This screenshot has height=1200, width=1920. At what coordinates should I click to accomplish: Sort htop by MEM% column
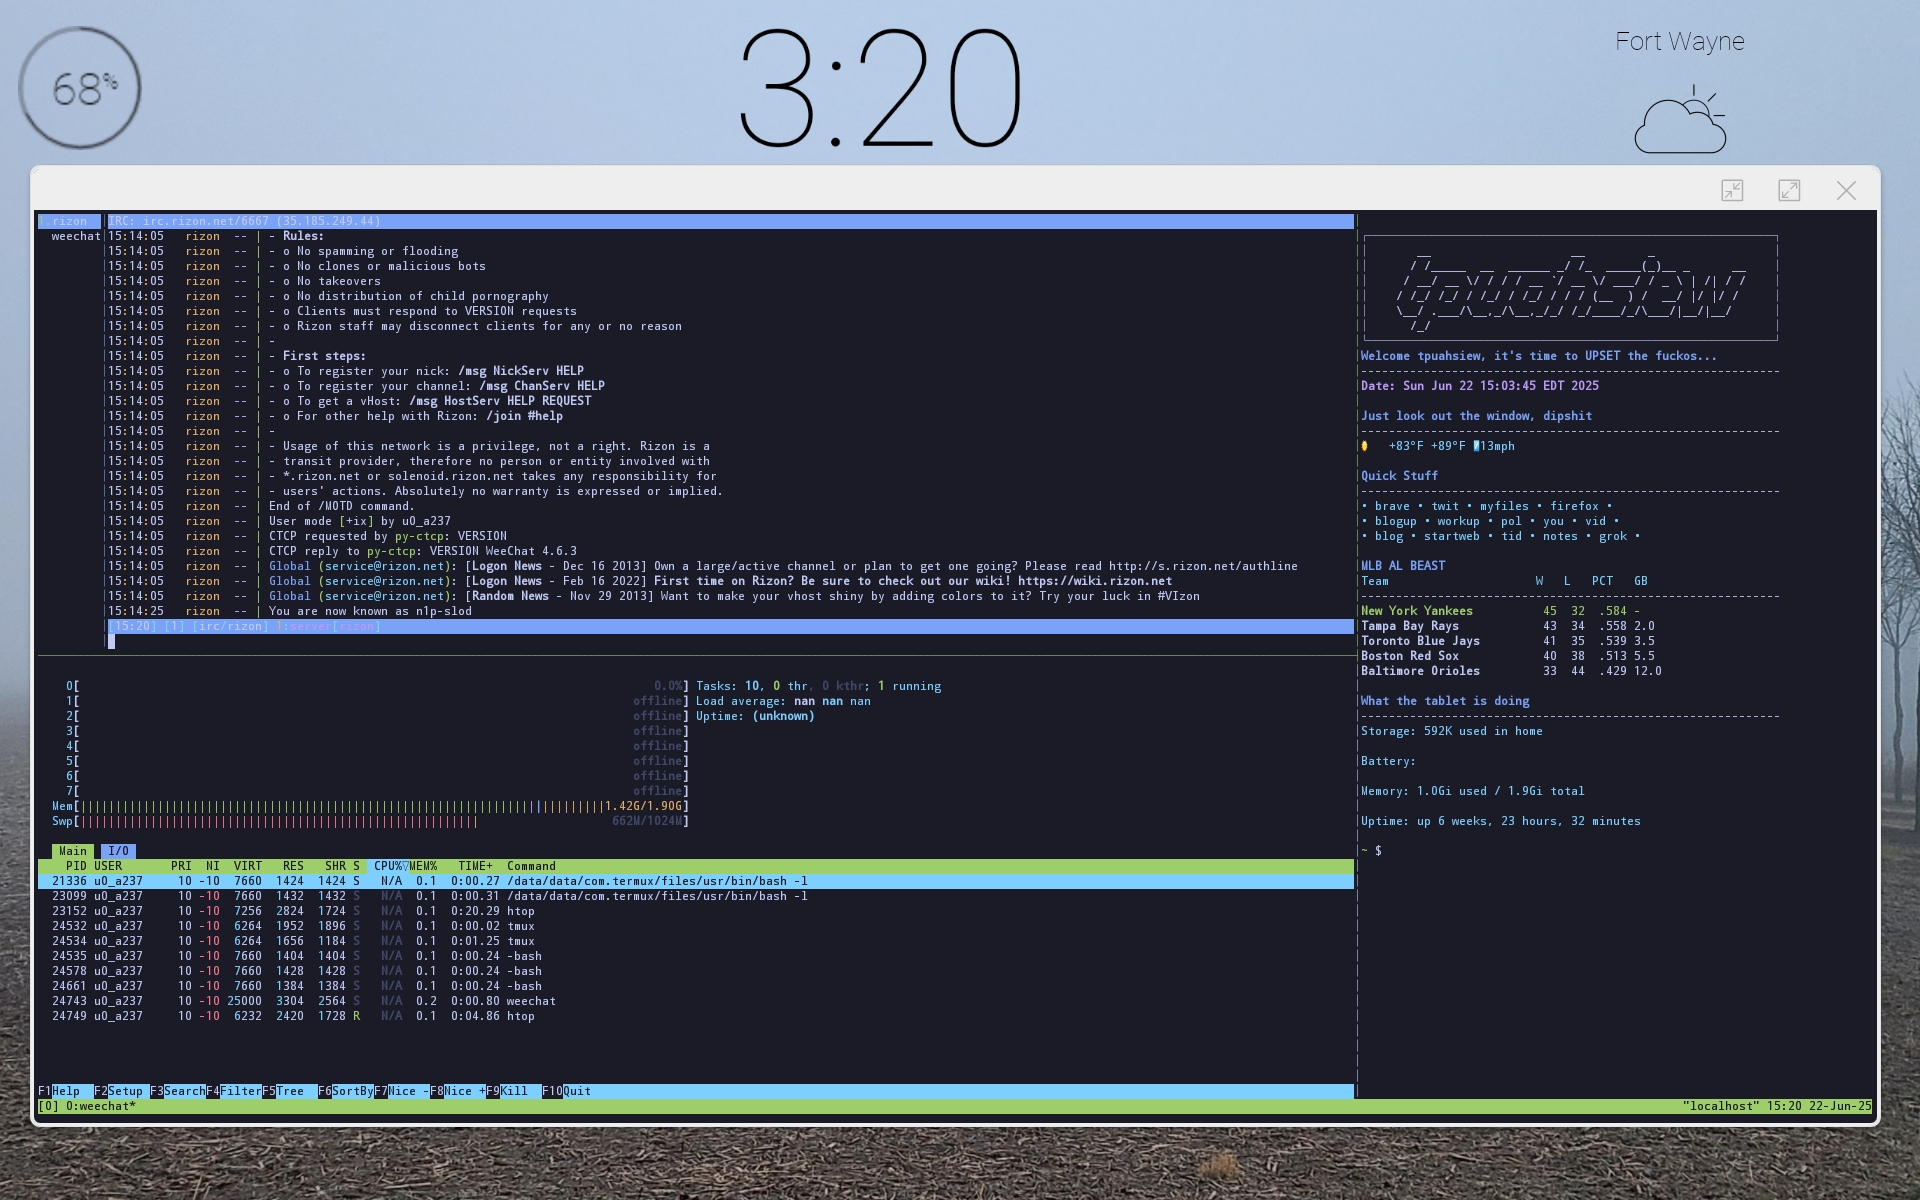pyautogui.click(x=423, y=866)
